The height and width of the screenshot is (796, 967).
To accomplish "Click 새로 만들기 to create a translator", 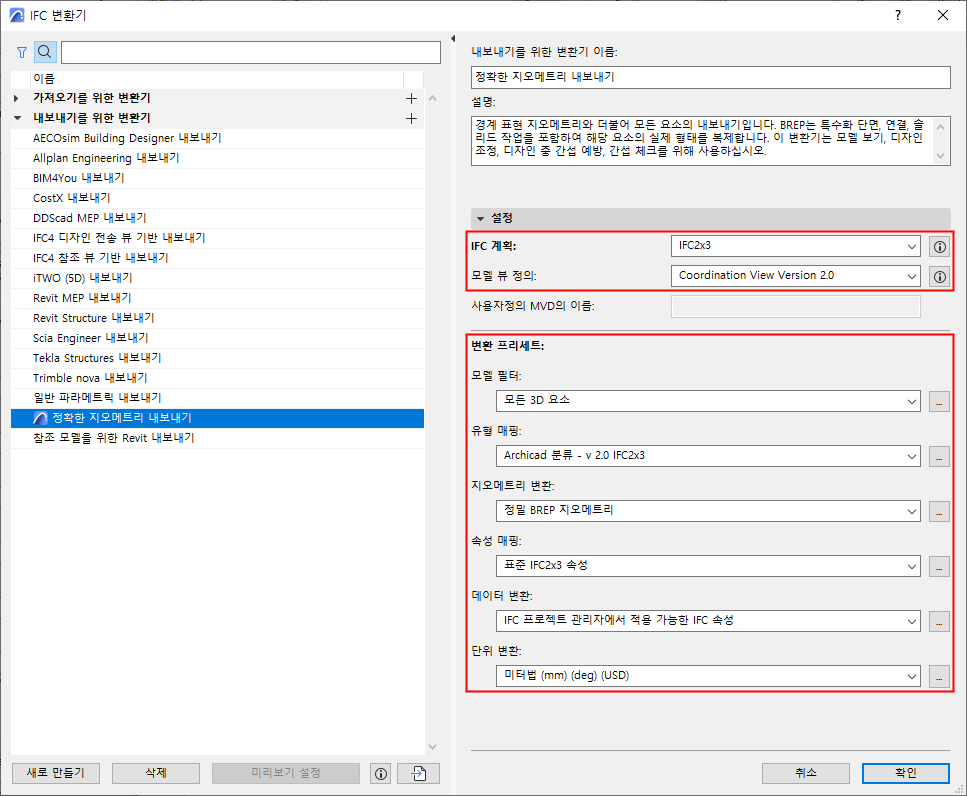I will [x=55, y=772].
